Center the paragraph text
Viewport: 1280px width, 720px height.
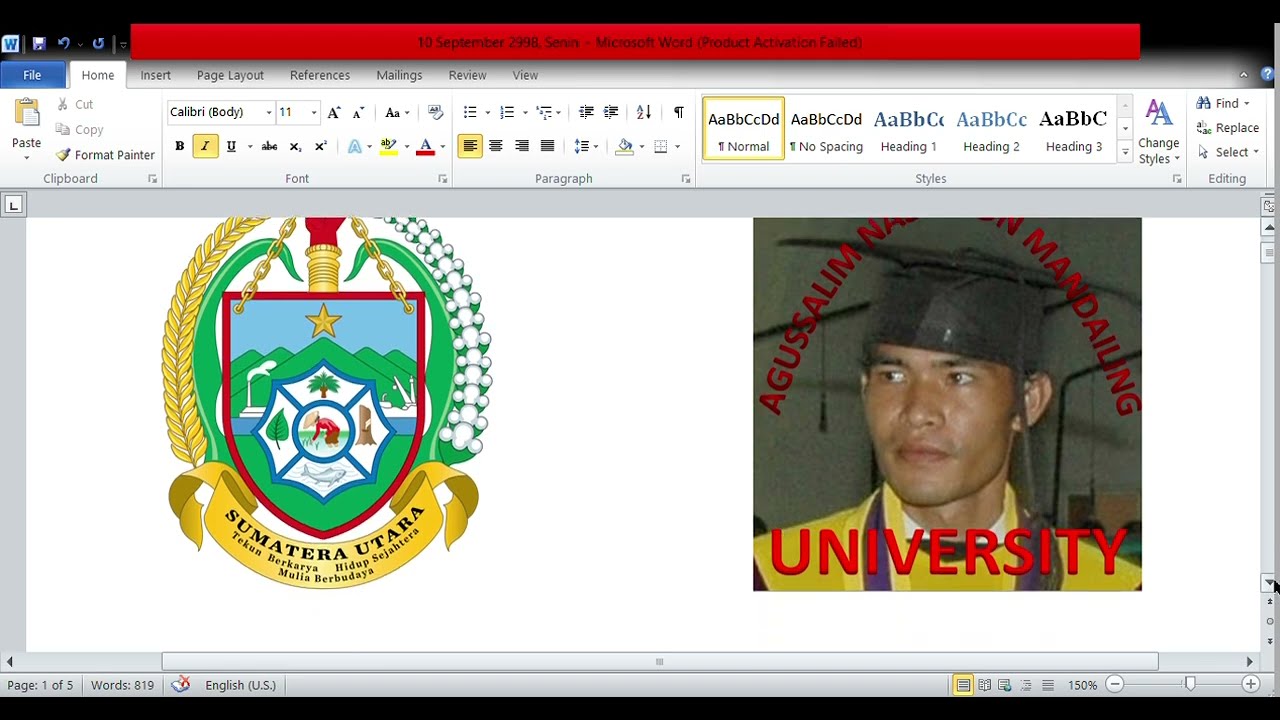point(496,146)
